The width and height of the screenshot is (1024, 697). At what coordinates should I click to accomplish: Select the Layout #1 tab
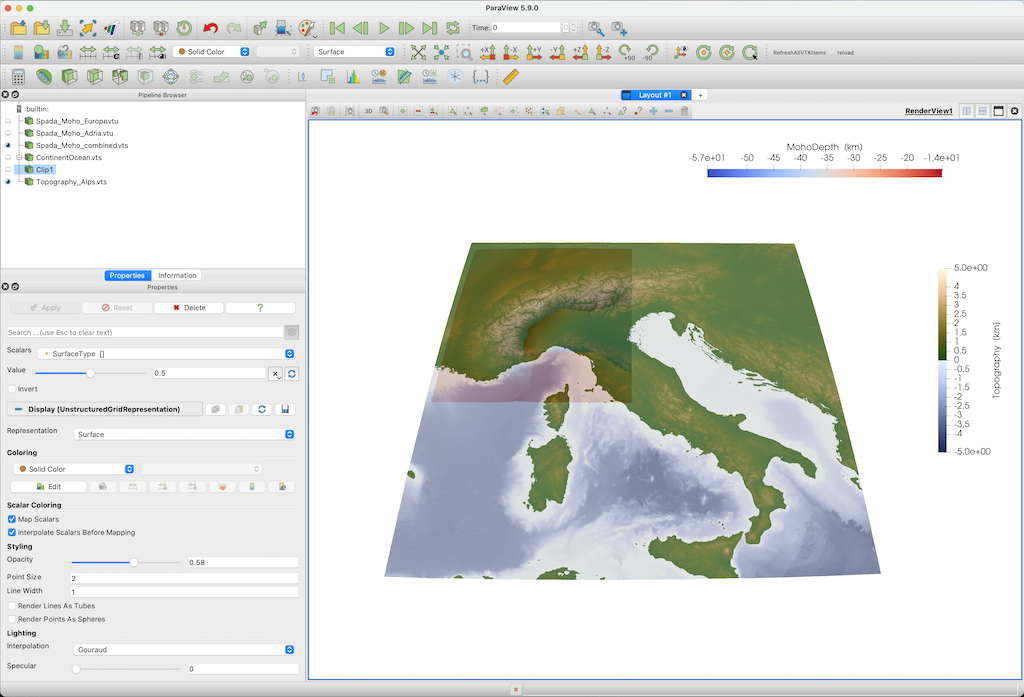(656, 95)
